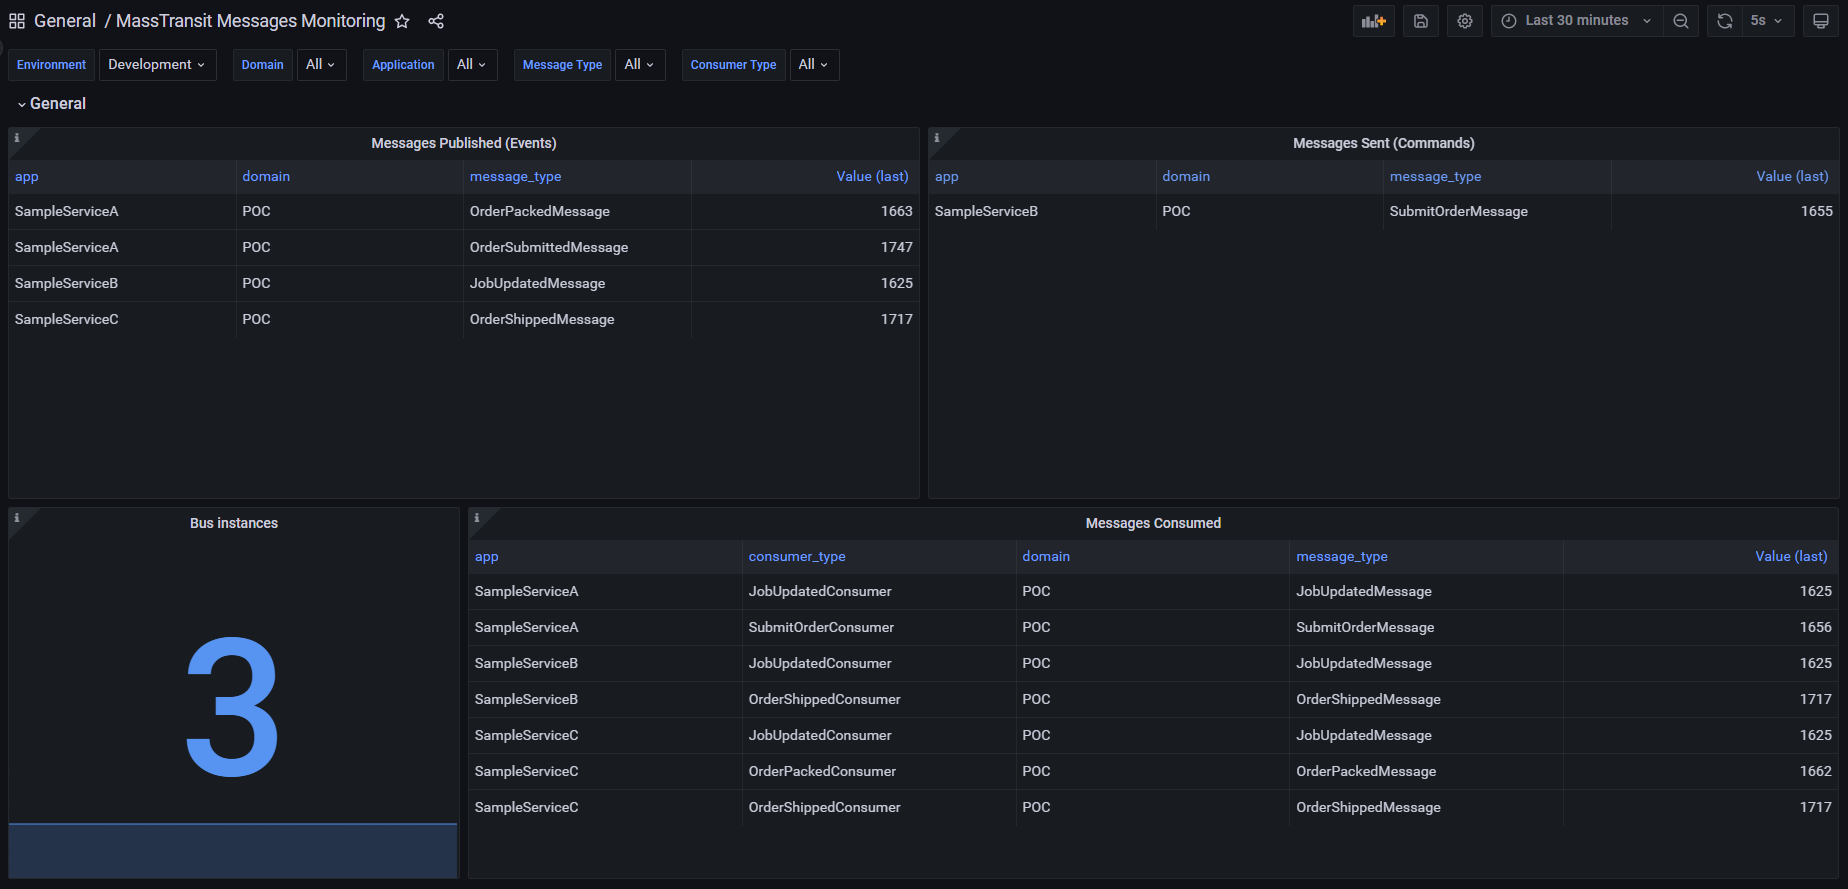Refresh the dashboard with the refresh icon

tap(1724, 21)
